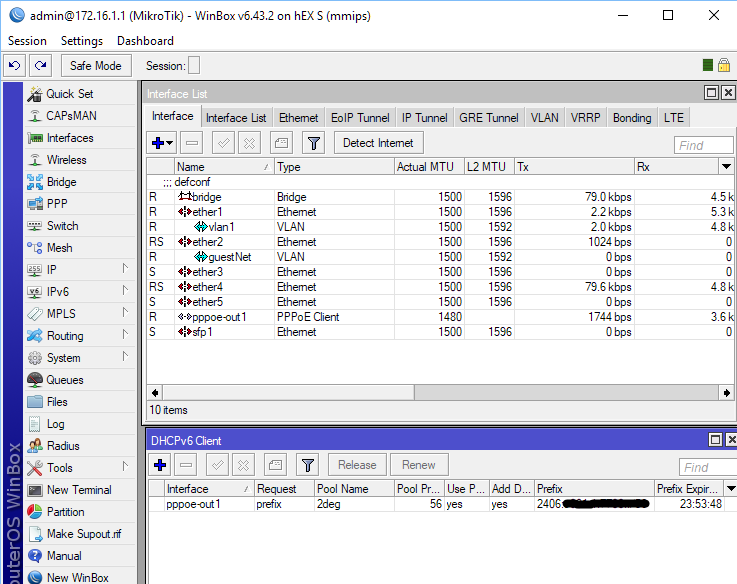Sort the interface table by Type column
The image size is (737, 584).
[334, 167]
